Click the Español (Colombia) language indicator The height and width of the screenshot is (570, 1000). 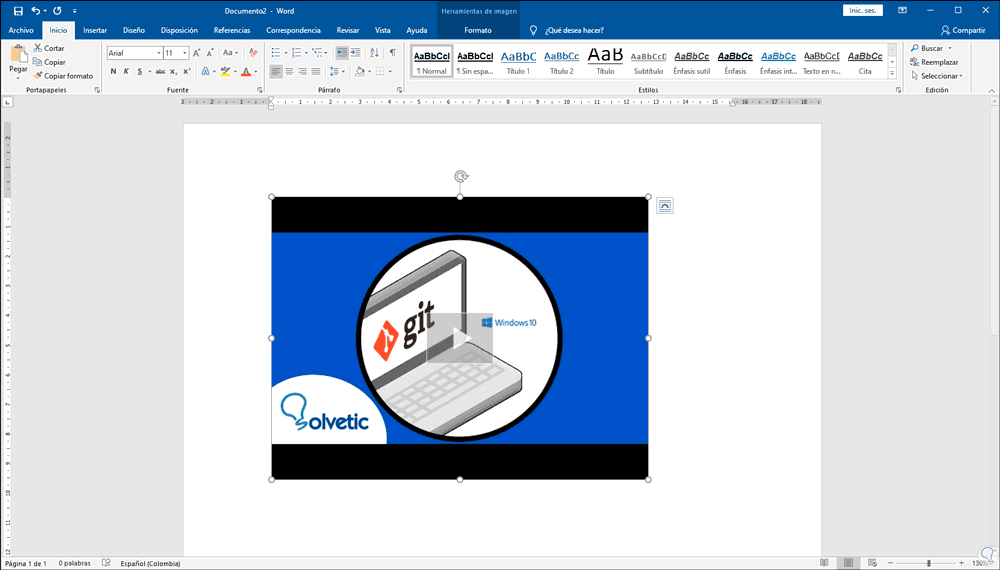pyautogui.click(x=151, y=563)
